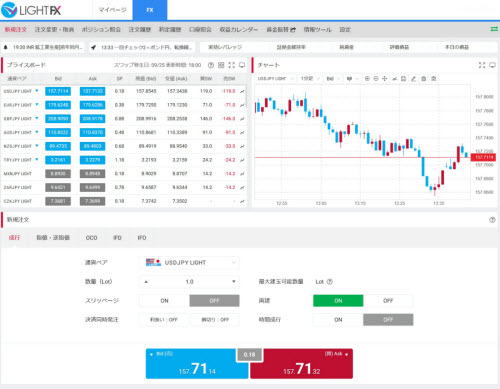
Task: Click the trash delete icon in chart toolbar
Action: [x=424, y=79]
